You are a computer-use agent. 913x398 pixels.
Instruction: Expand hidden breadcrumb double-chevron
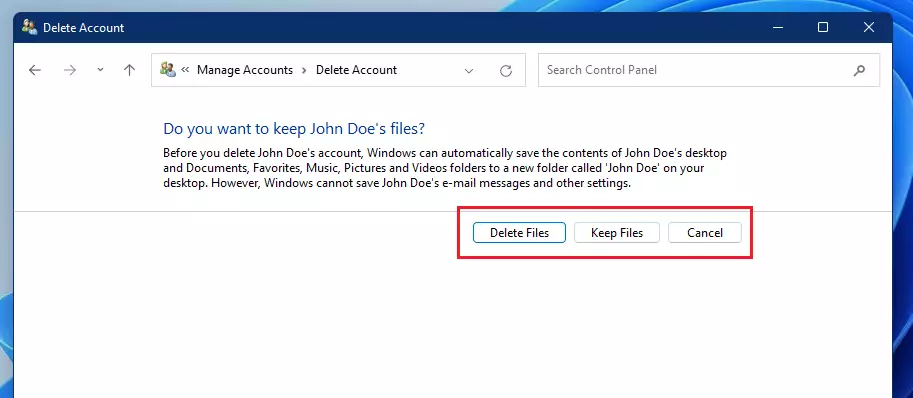[186, 70]
